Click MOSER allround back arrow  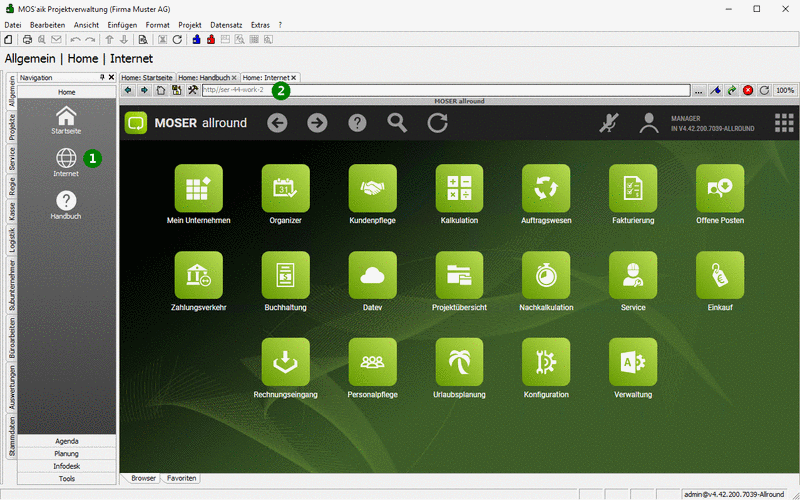277,123
